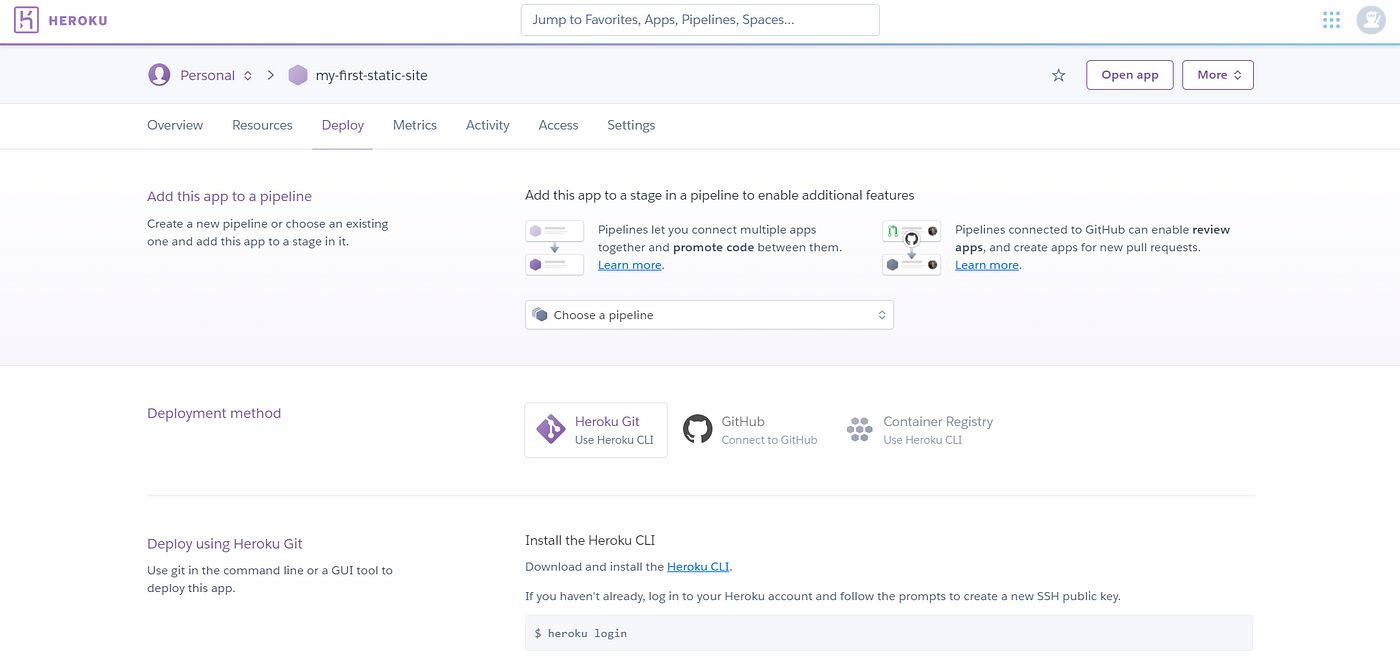This screenshot has height=670, width=1400.
Task: Open the More actions dropdown
Action: pos(1218,75)
